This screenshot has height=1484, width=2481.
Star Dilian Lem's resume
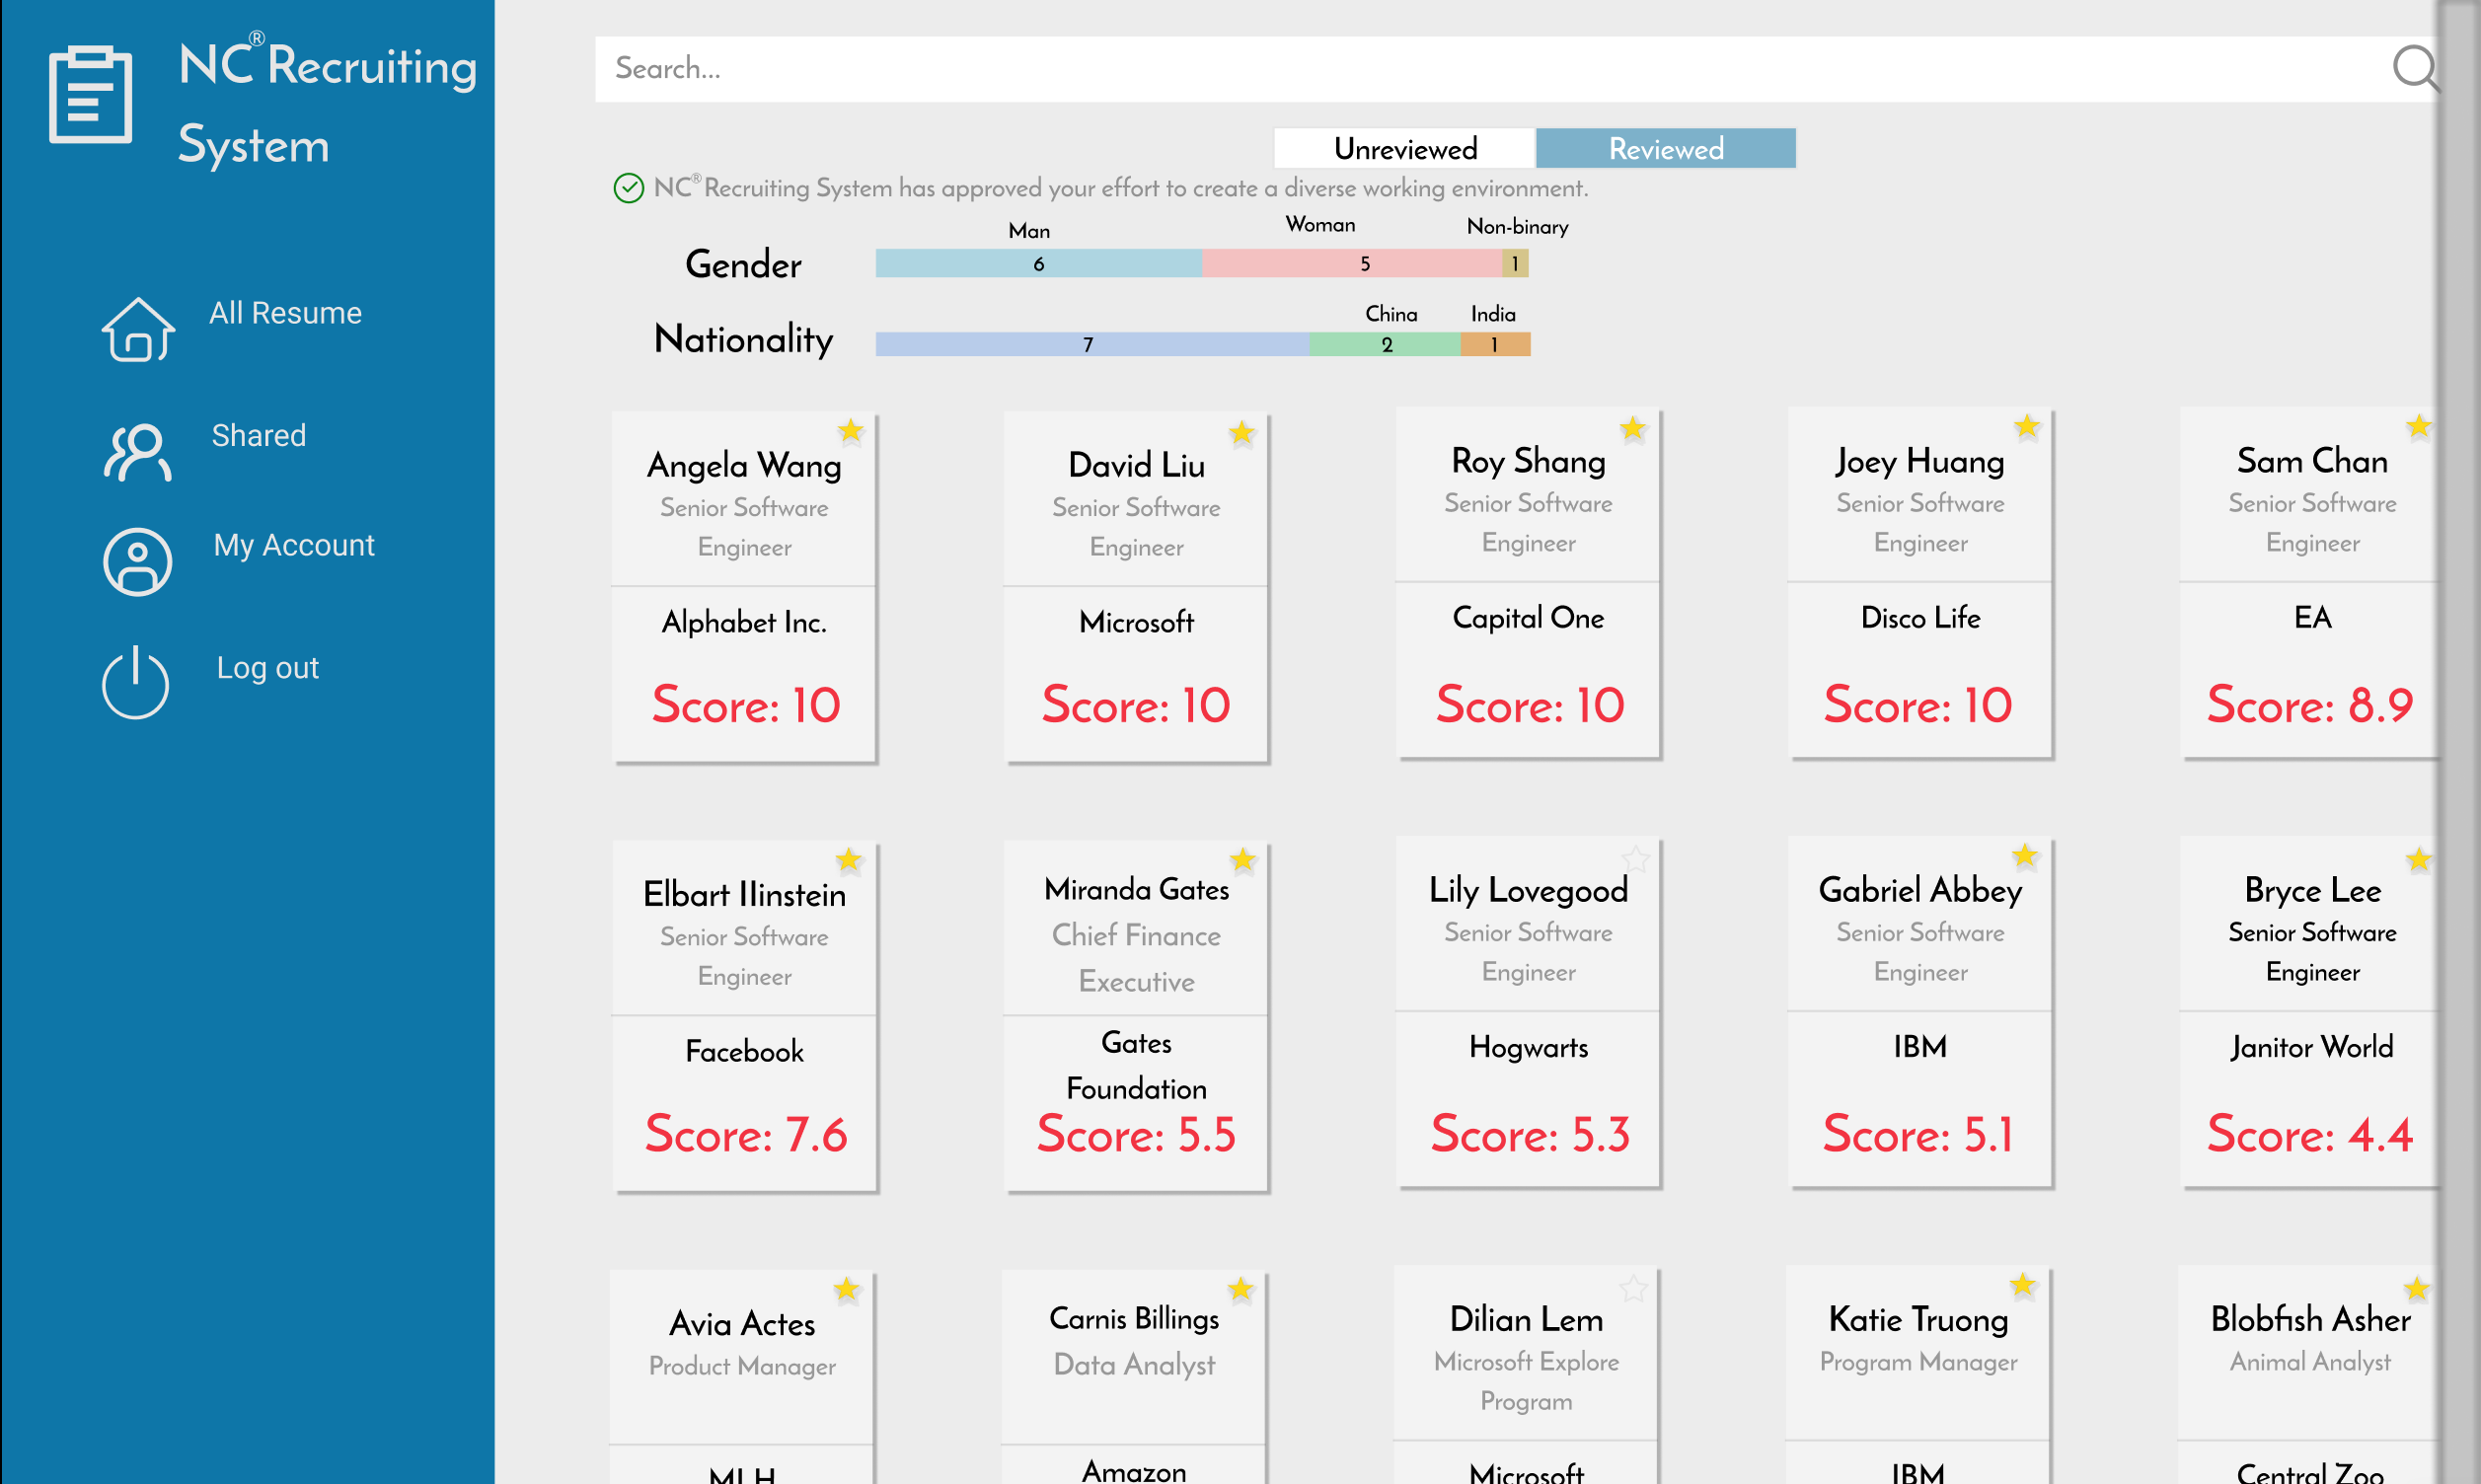1633,1288
